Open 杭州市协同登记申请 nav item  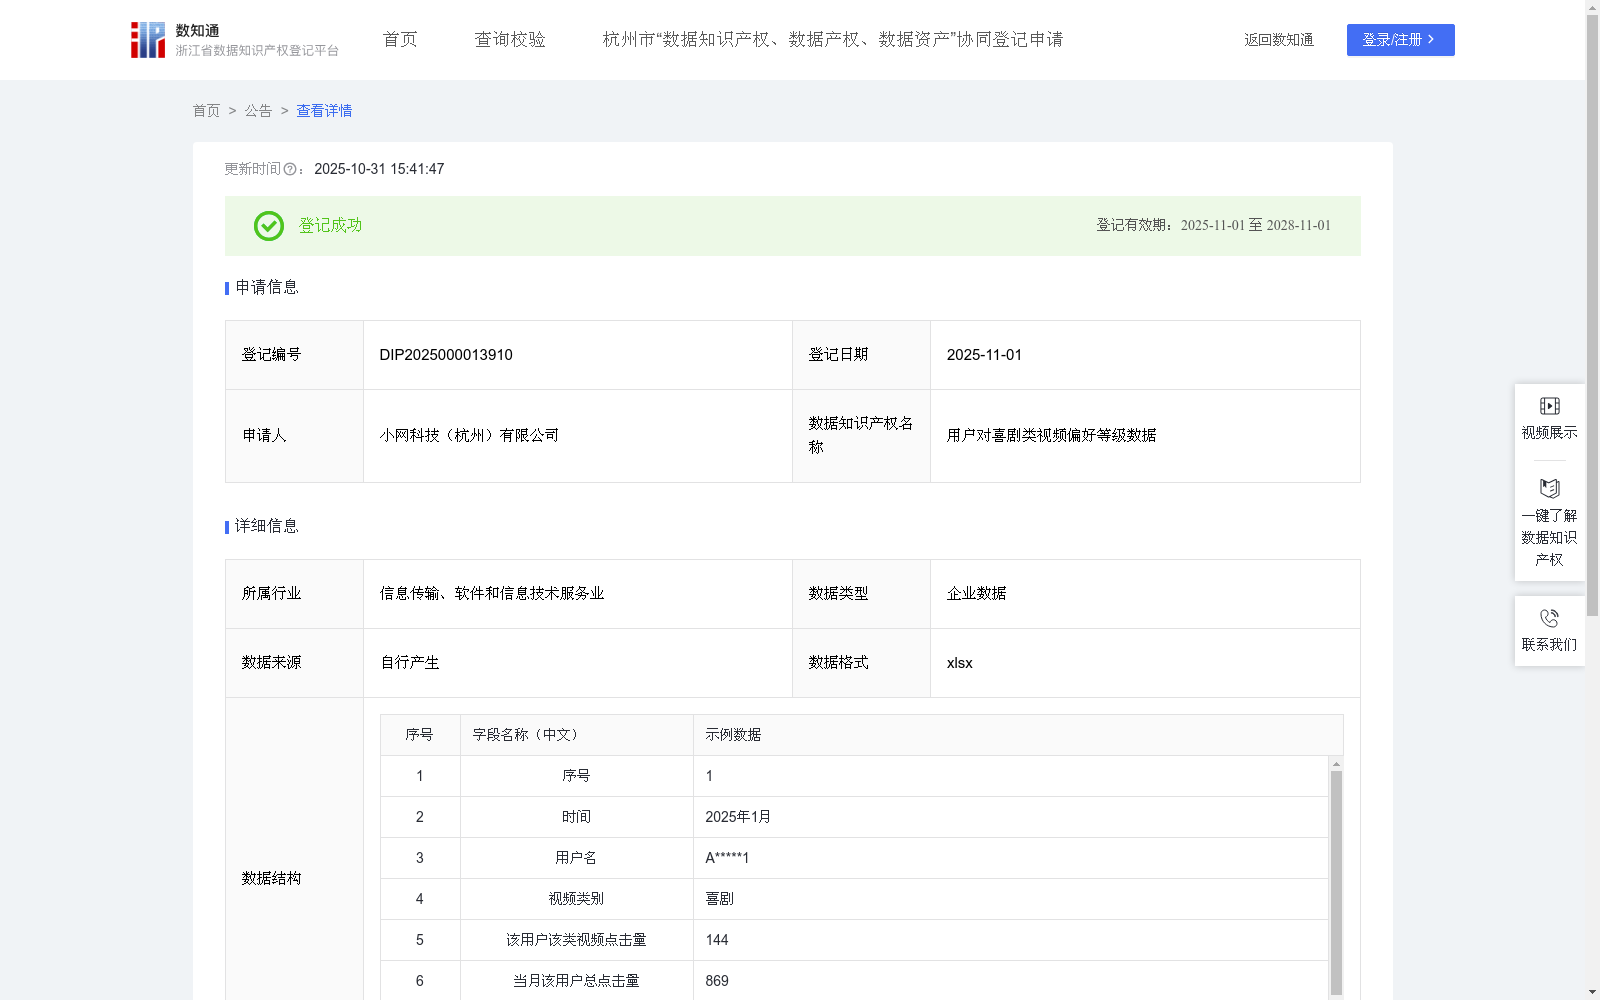833,40
